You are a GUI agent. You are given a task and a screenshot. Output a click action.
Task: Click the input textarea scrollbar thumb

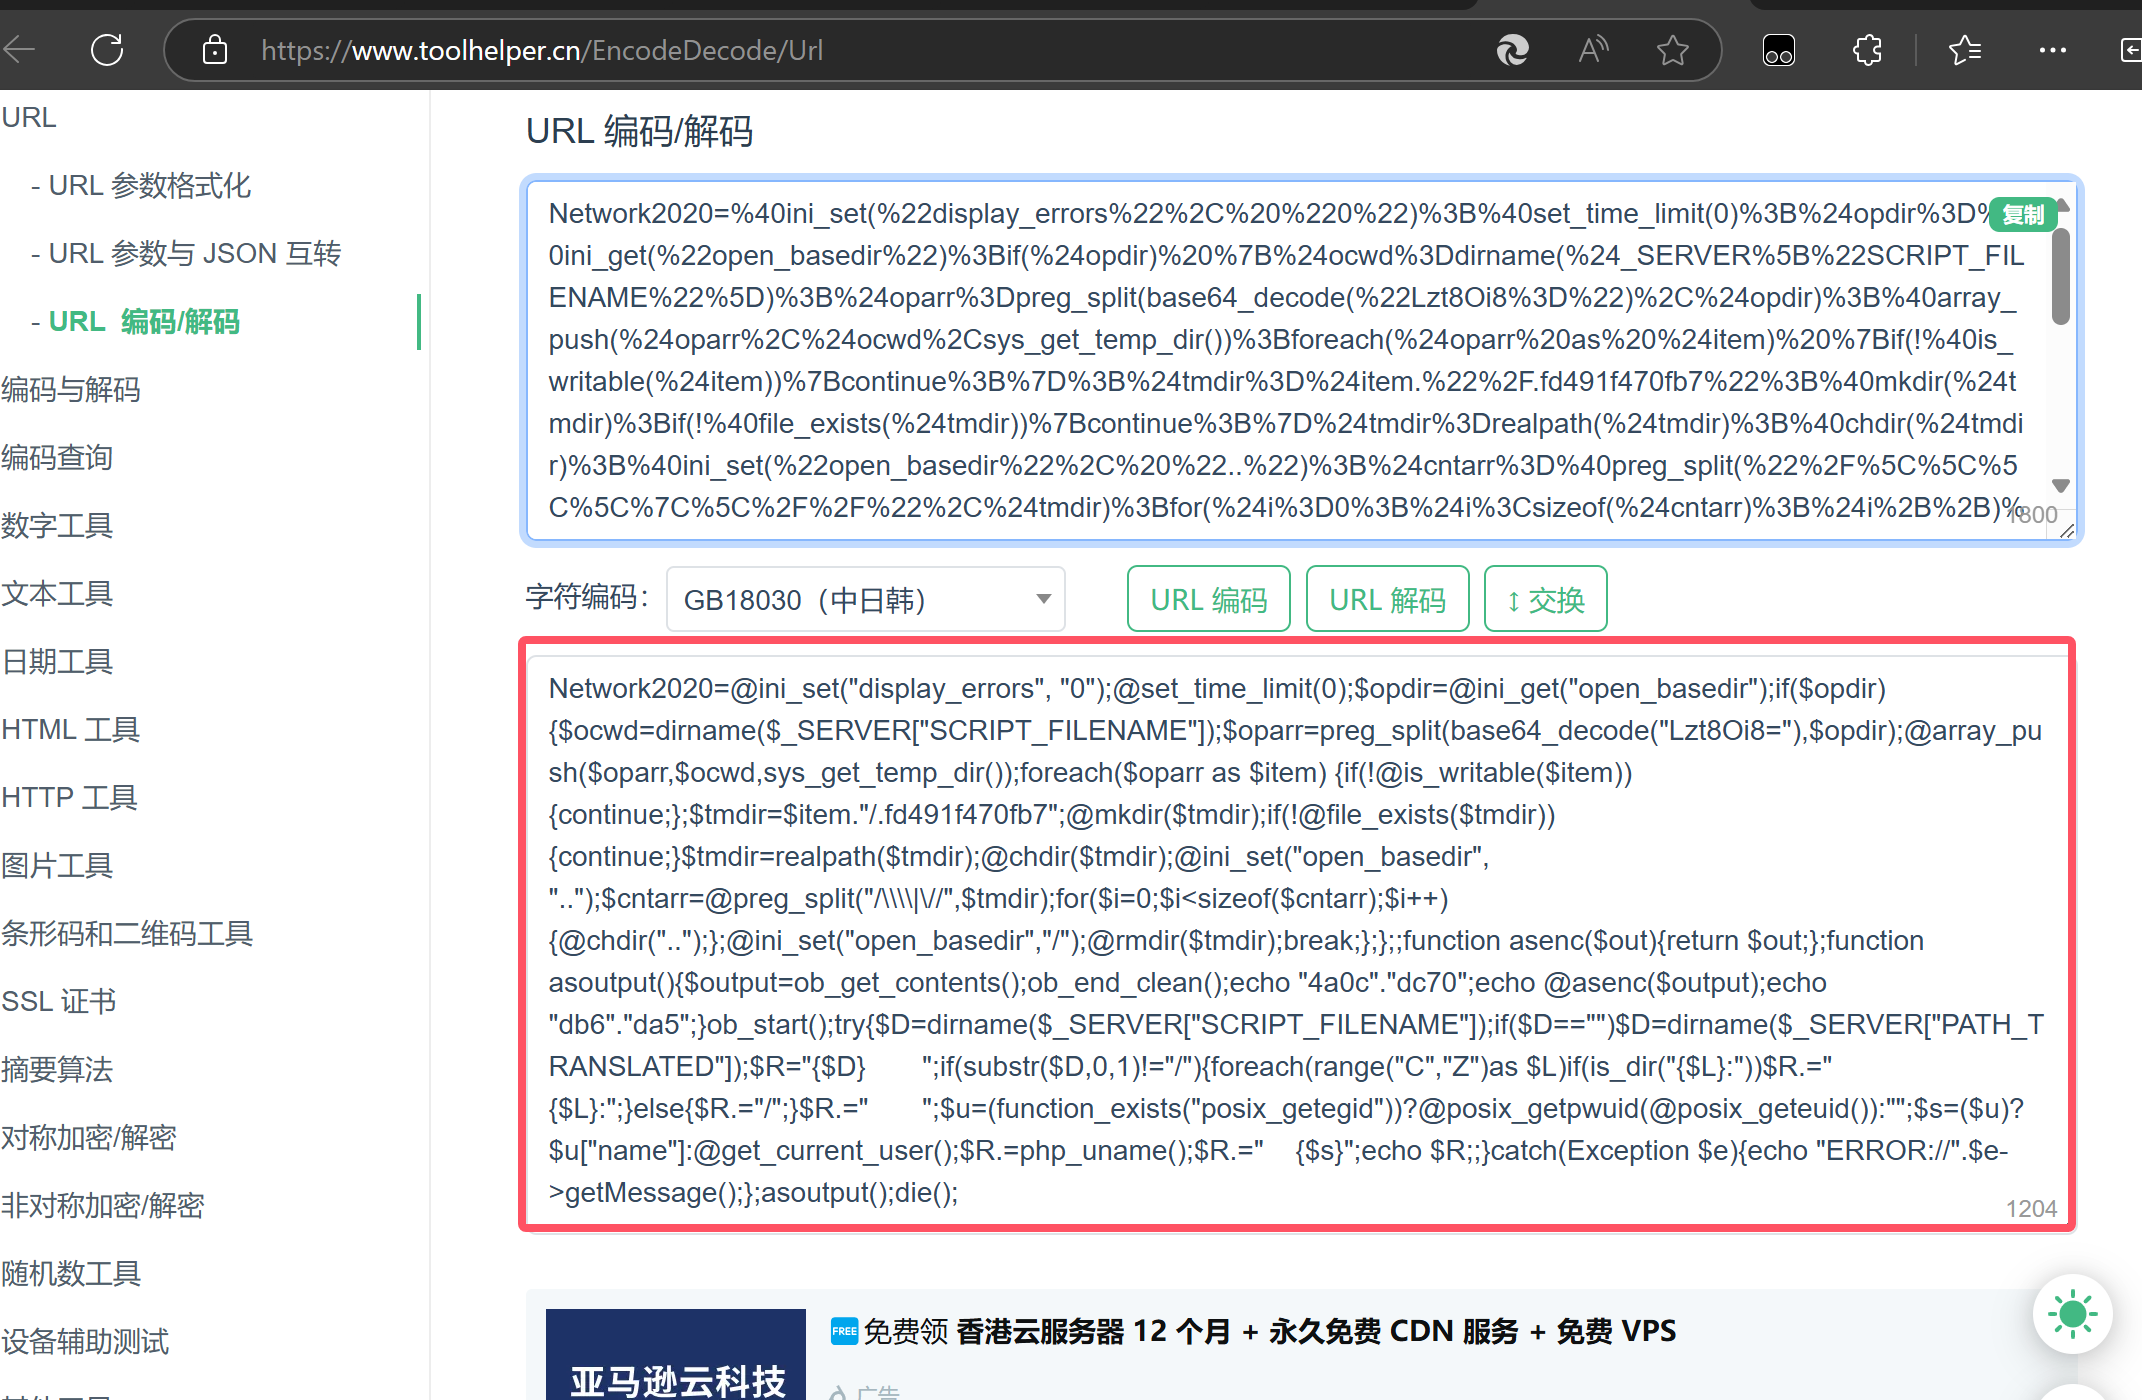coord(2060,277)
